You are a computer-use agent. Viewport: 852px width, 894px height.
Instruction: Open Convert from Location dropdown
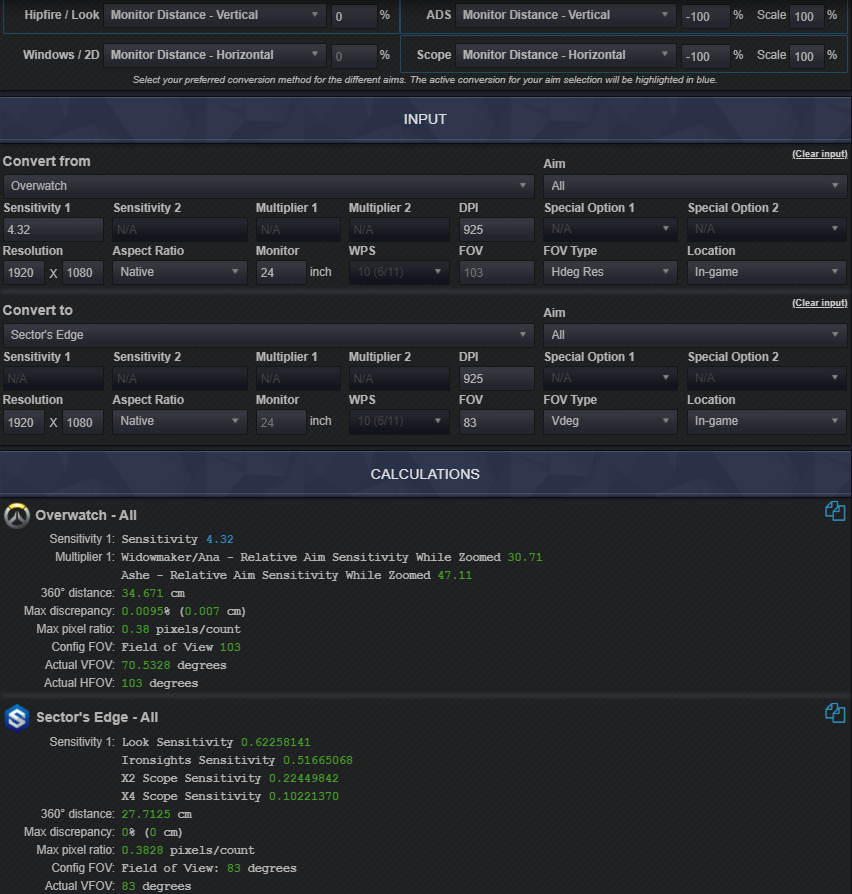click(766, 272)
